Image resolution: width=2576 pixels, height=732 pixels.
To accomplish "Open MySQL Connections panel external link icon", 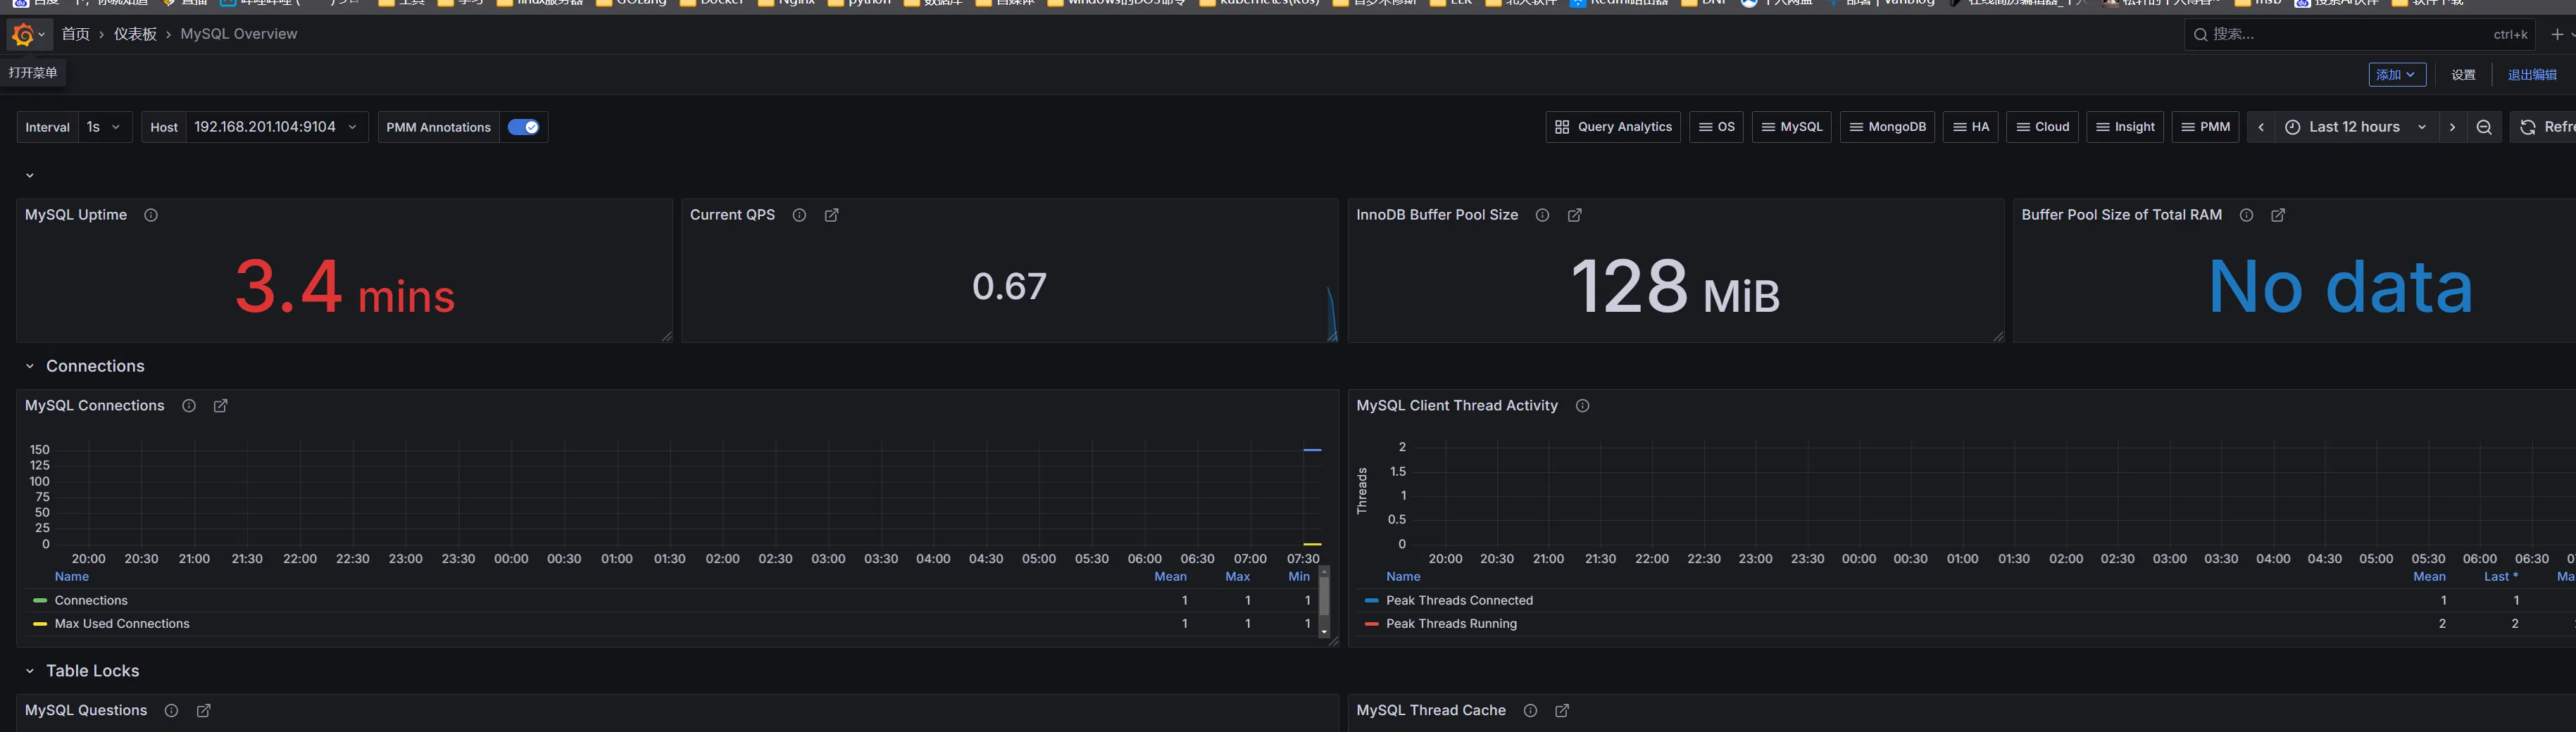I will click(x=221, y=406).
